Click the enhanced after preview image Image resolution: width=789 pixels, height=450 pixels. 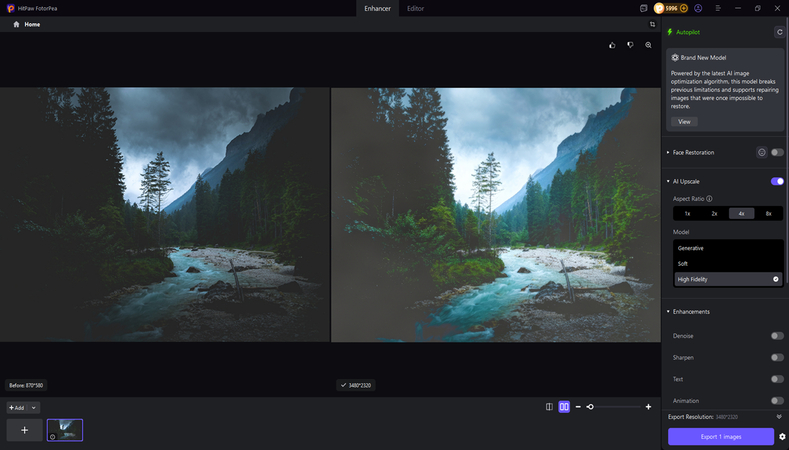tap(496, 215)
